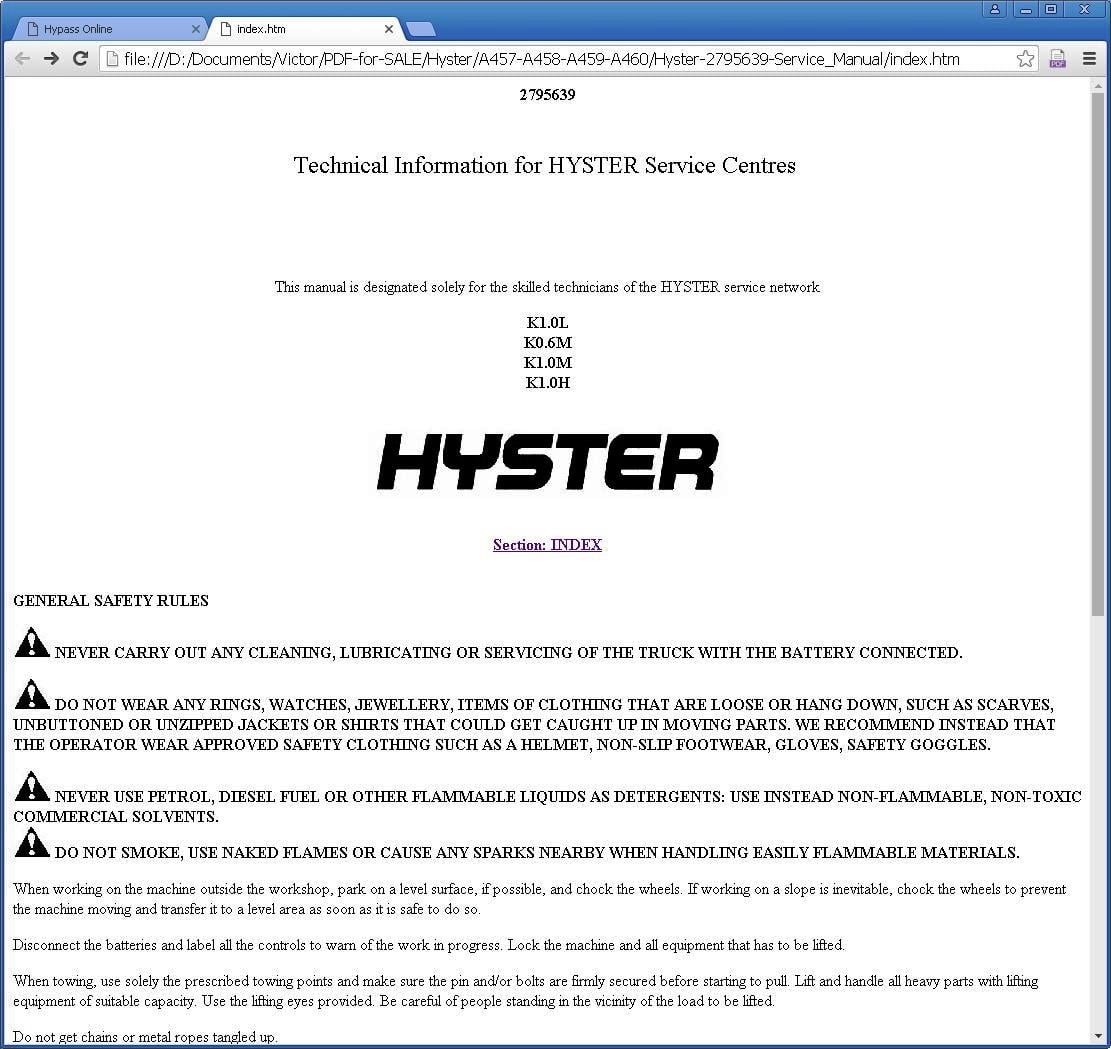This screenshot has width=1111, height=1049.
Task: Close the browser window
Action: tap(1084, 9)
